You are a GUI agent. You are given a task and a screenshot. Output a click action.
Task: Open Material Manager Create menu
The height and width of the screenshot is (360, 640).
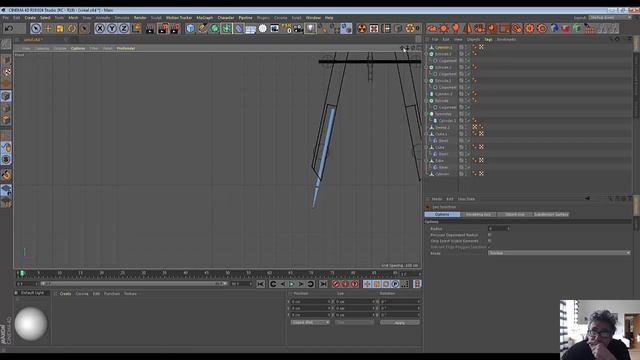pos(65,294)
